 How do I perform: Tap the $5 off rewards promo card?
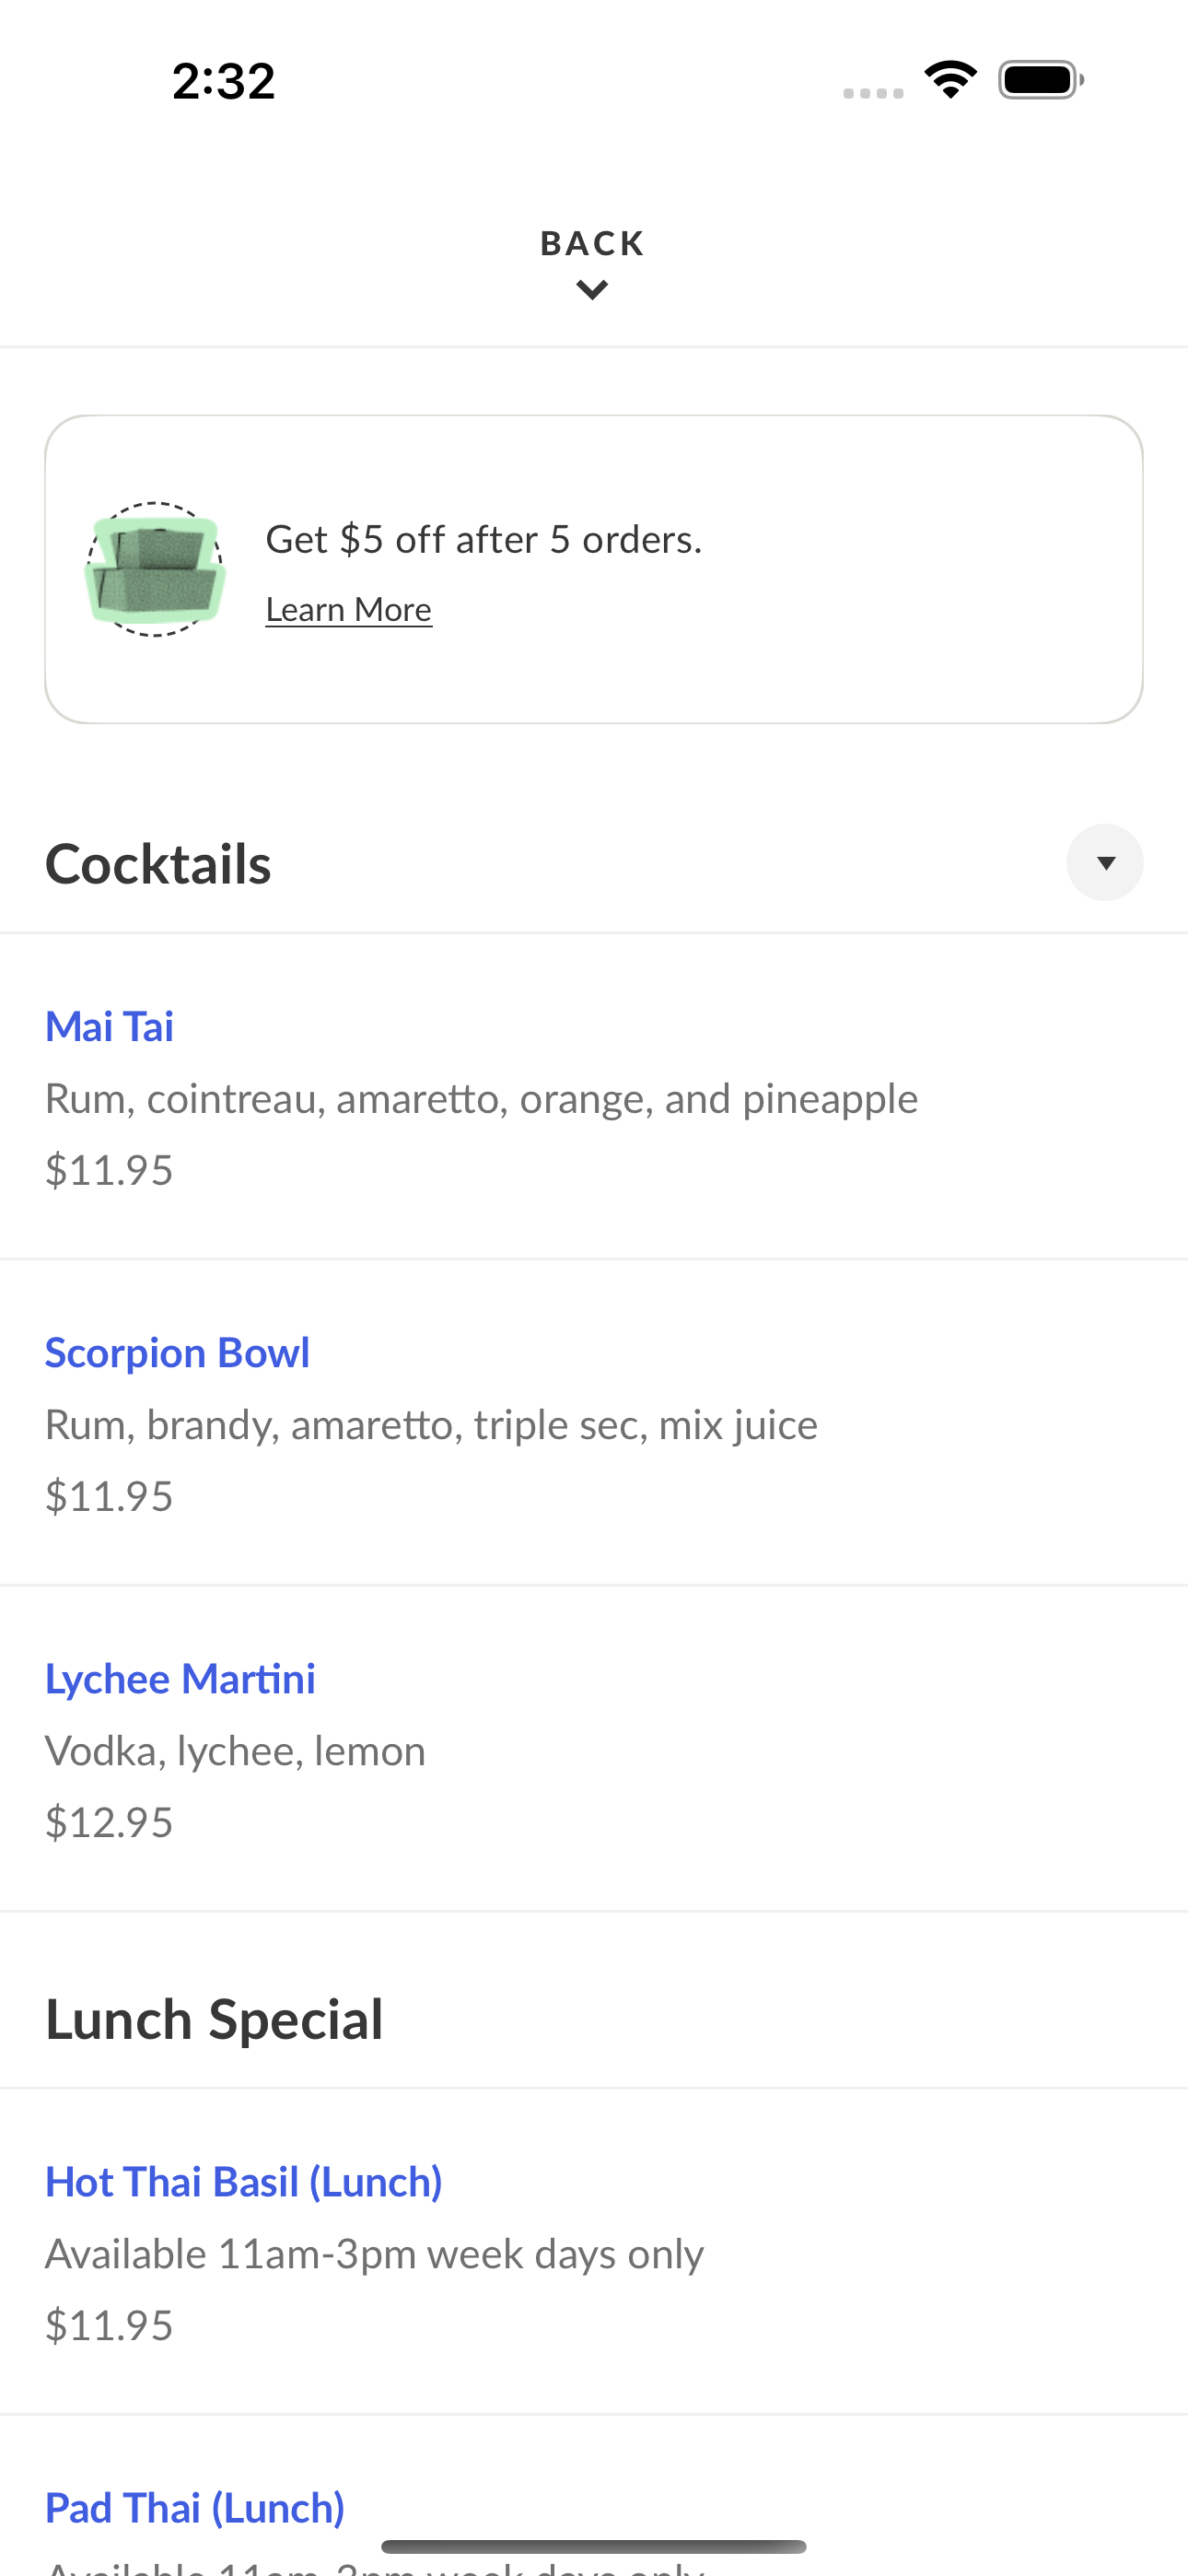[594, 569]
